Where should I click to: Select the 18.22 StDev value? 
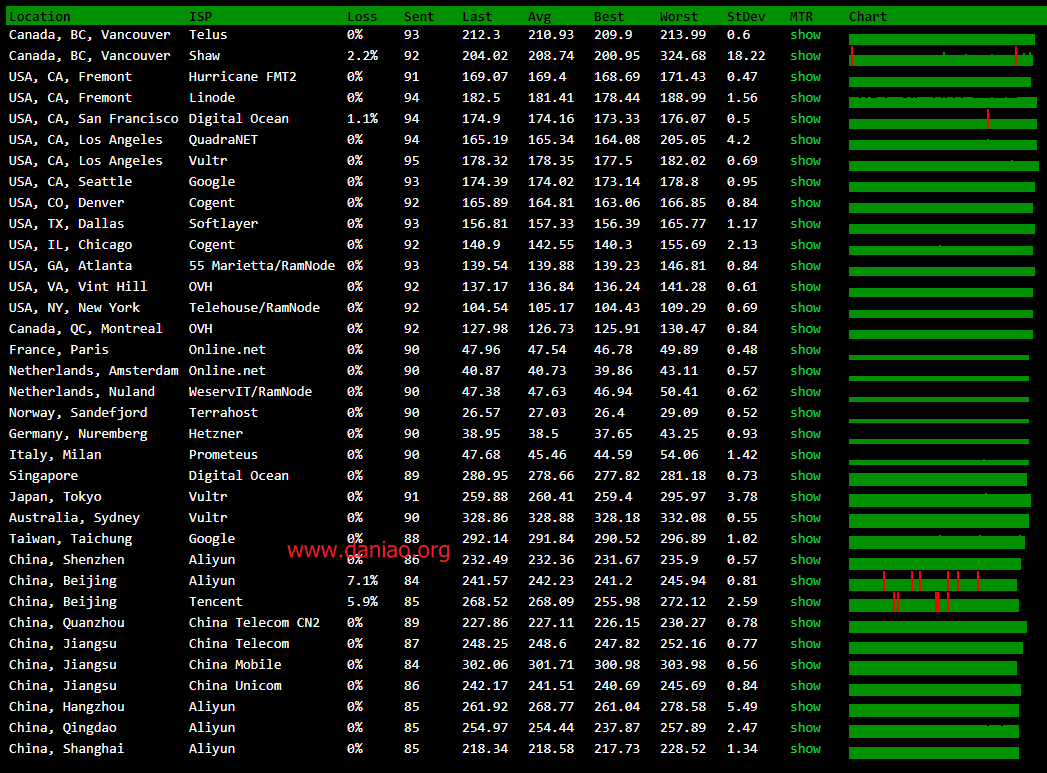click(746, 55)
